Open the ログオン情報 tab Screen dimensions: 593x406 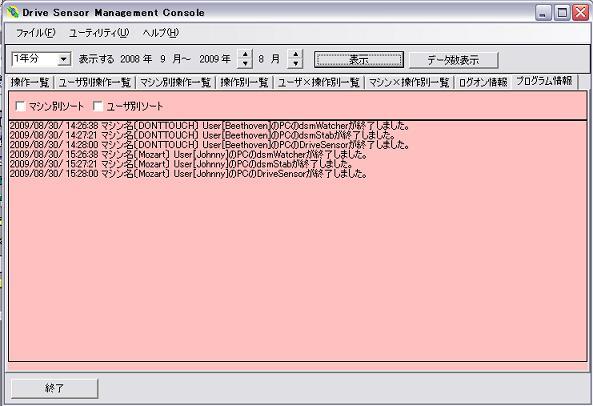point(483,82)
